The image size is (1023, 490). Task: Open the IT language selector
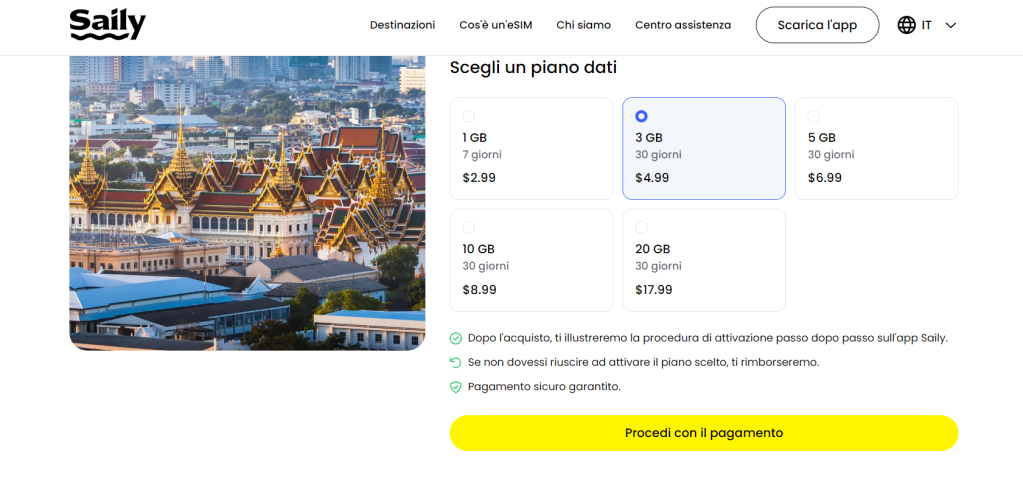(927, 25)
